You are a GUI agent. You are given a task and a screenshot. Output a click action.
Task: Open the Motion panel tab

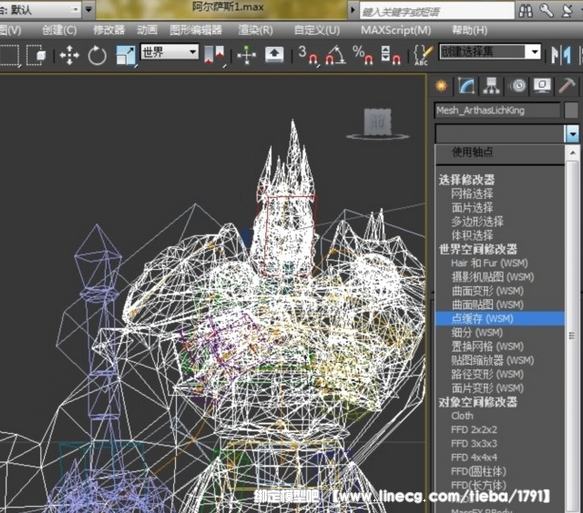(518, 86)
